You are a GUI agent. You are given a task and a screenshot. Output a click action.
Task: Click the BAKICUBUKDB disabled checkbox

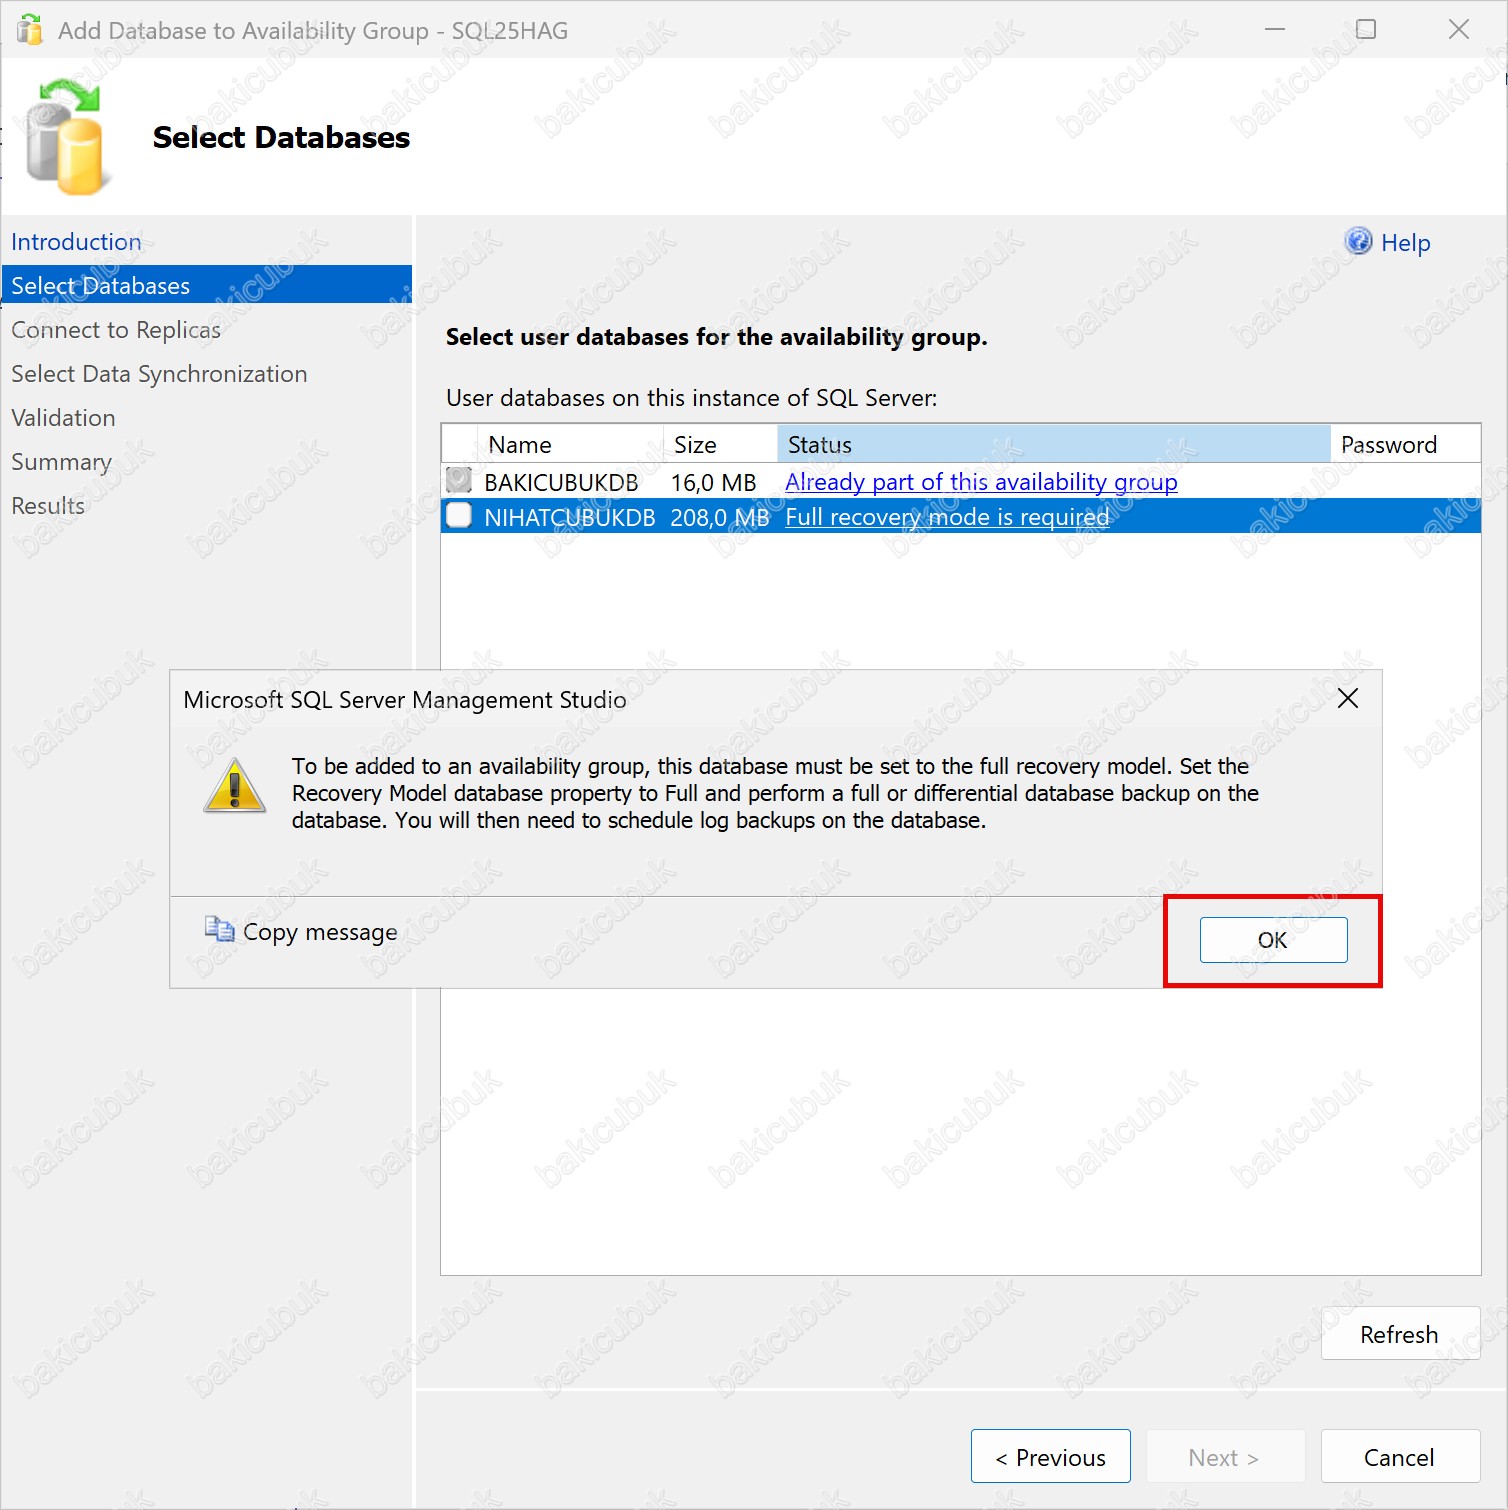click(x=459, y=481)
